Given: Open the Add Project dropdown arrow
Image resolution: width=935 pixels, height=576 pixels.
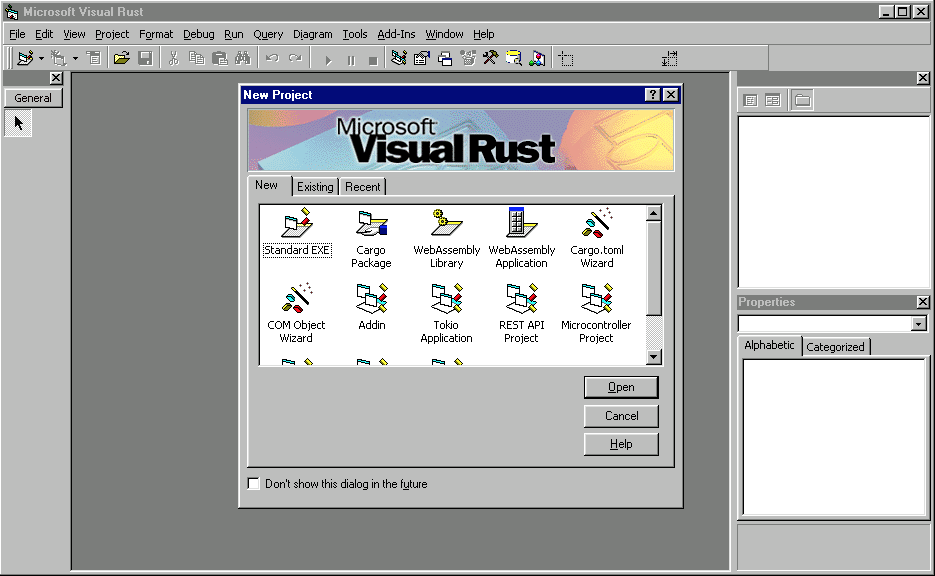Looking at the screenshot, I should (x=41, y=58).
